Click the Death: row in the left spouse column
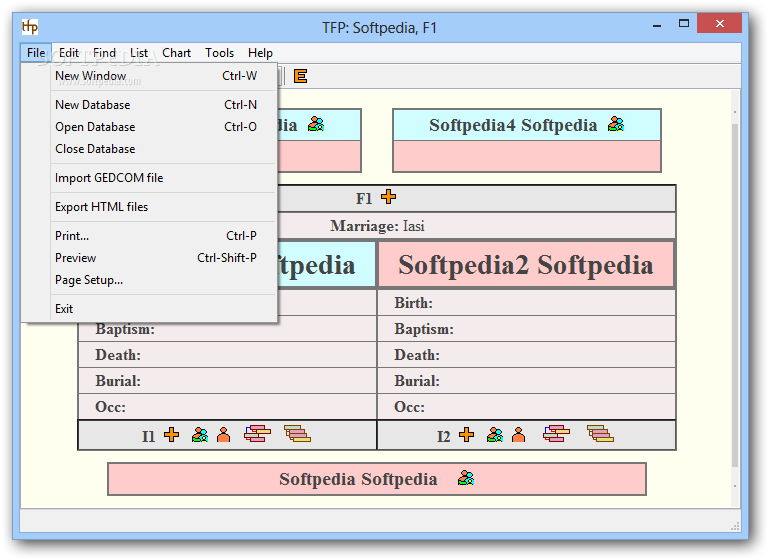Image resolution: width=769 pixels, height=560 pixels. pos(227,355)
